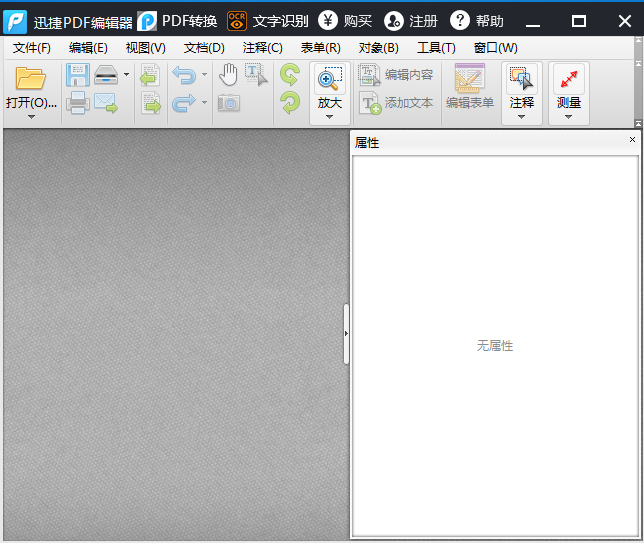Click the undo arrow icon
644x543 pixels.
183,75
